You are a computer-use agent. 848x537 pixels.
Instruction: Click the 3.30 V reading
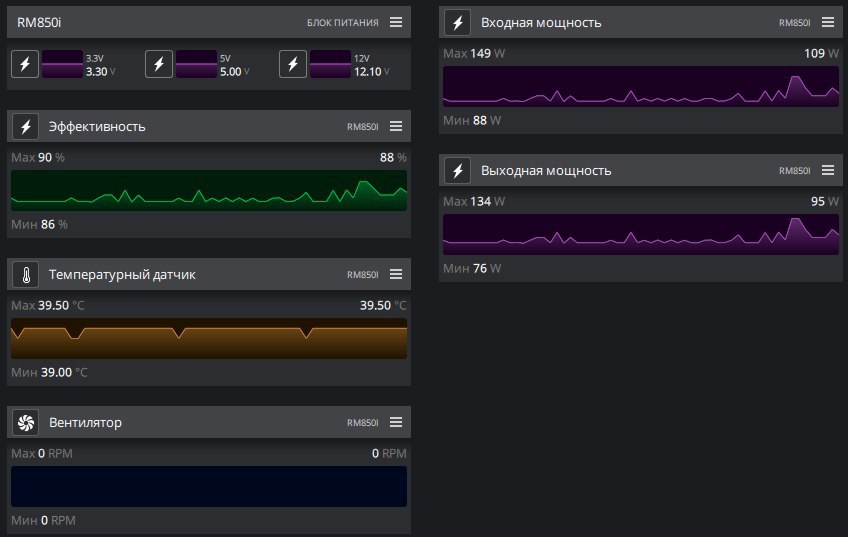point(100,71)
